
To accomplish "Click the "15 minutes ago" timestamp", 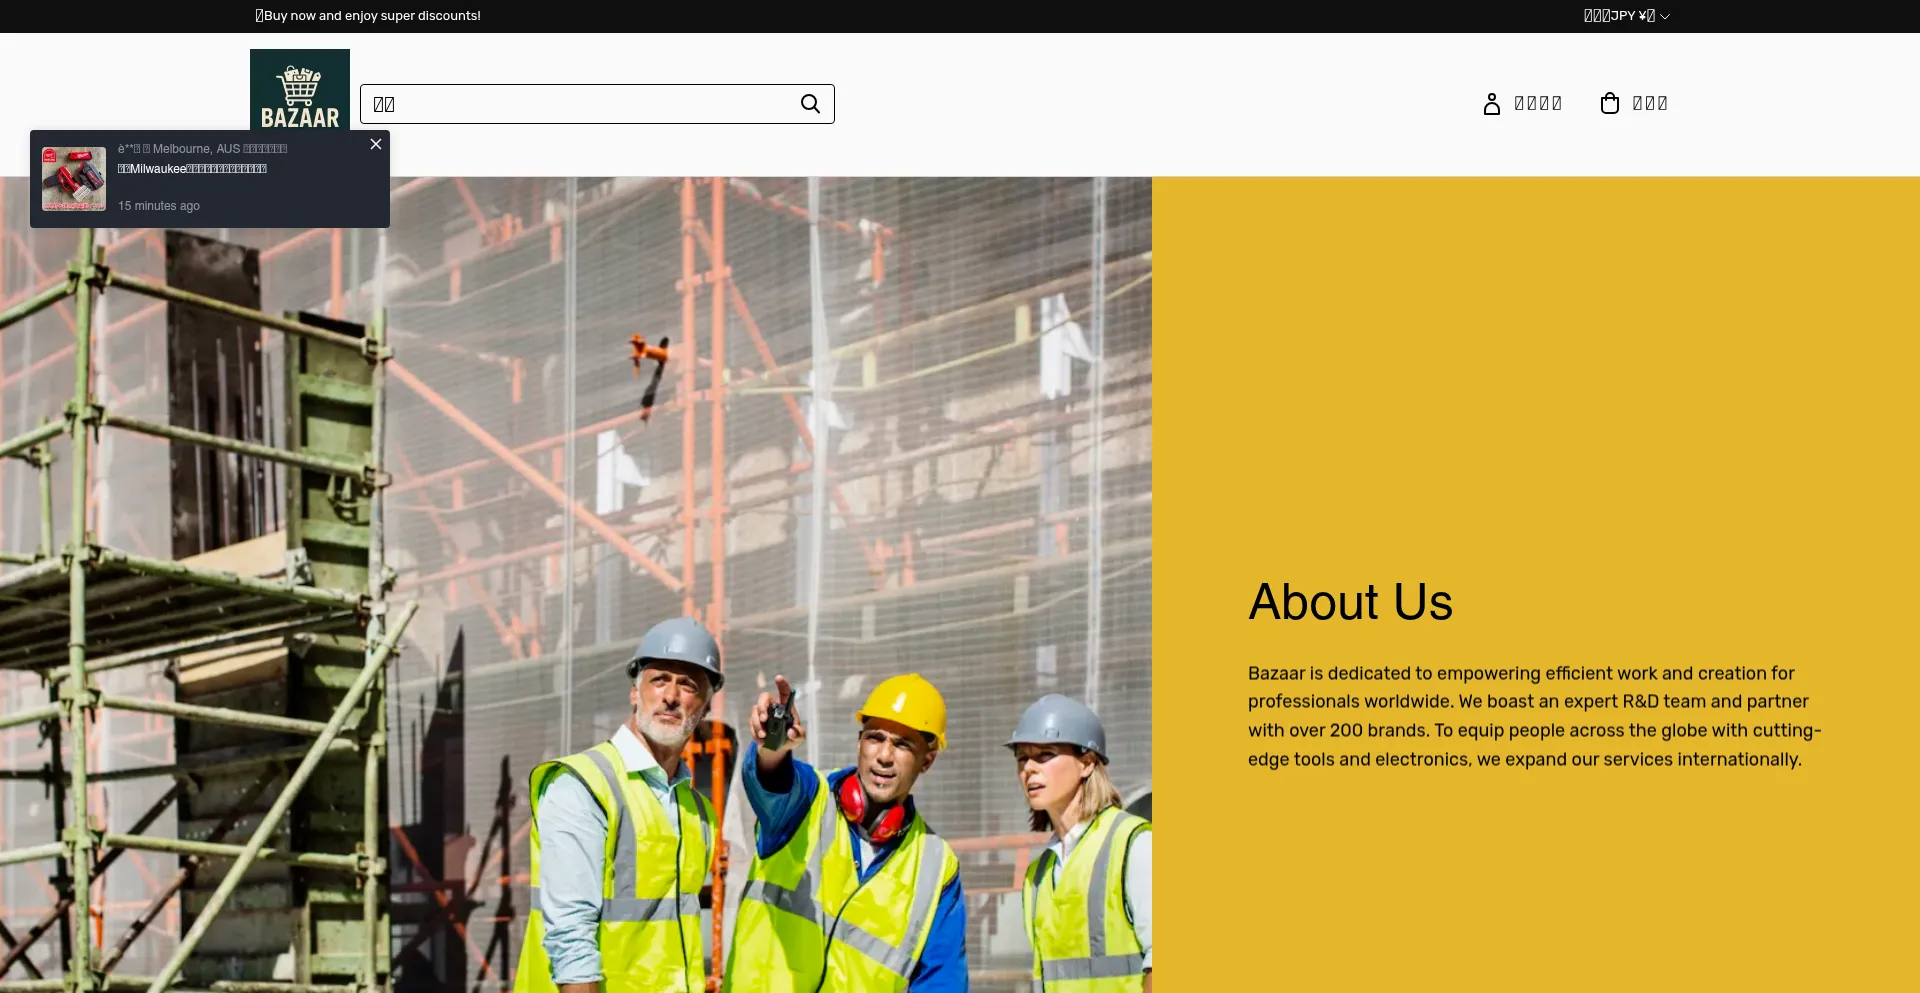I will 159,206.
